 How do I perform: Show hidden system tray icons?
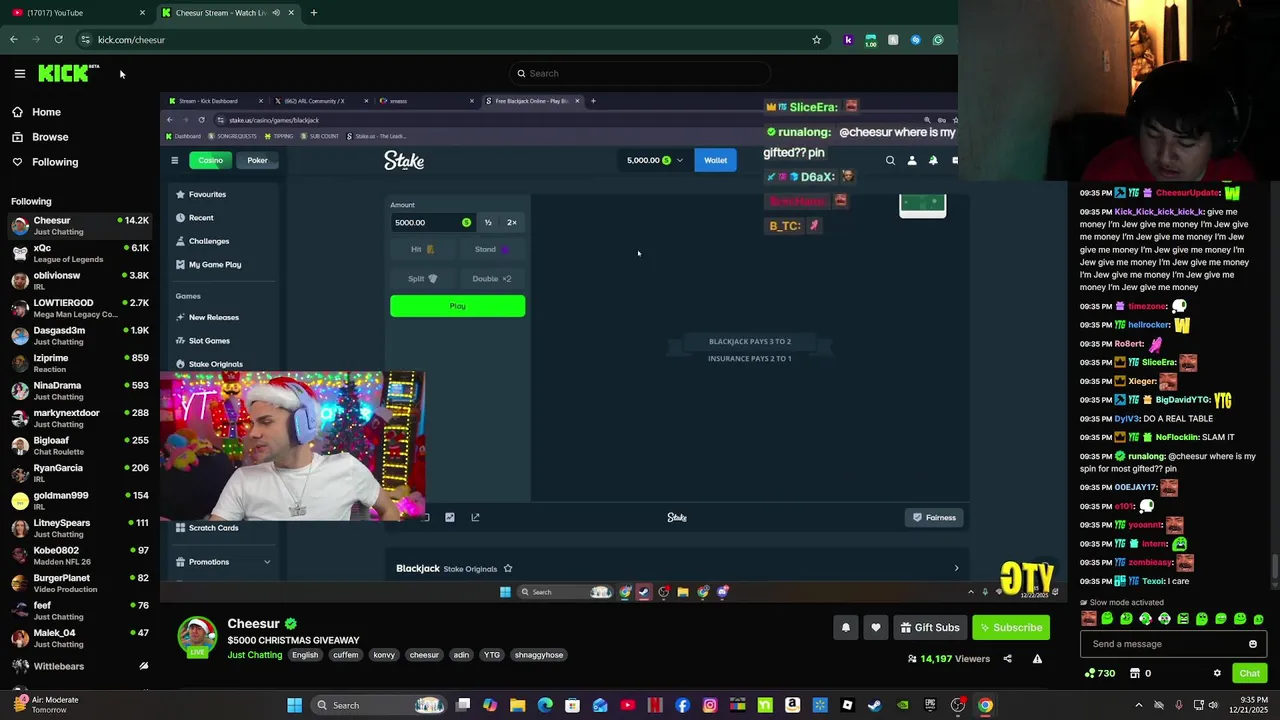tap(1138, 705)
